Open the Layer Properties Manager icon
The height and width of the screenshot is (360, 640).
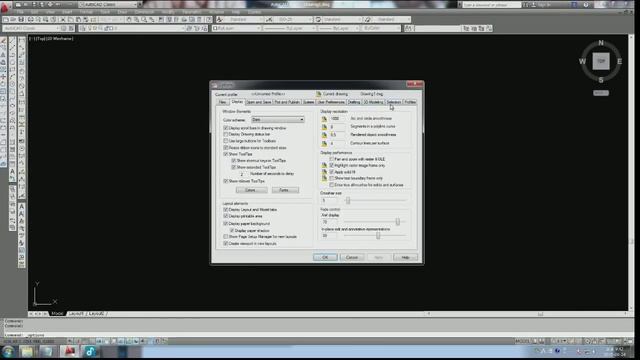[82, 28]
